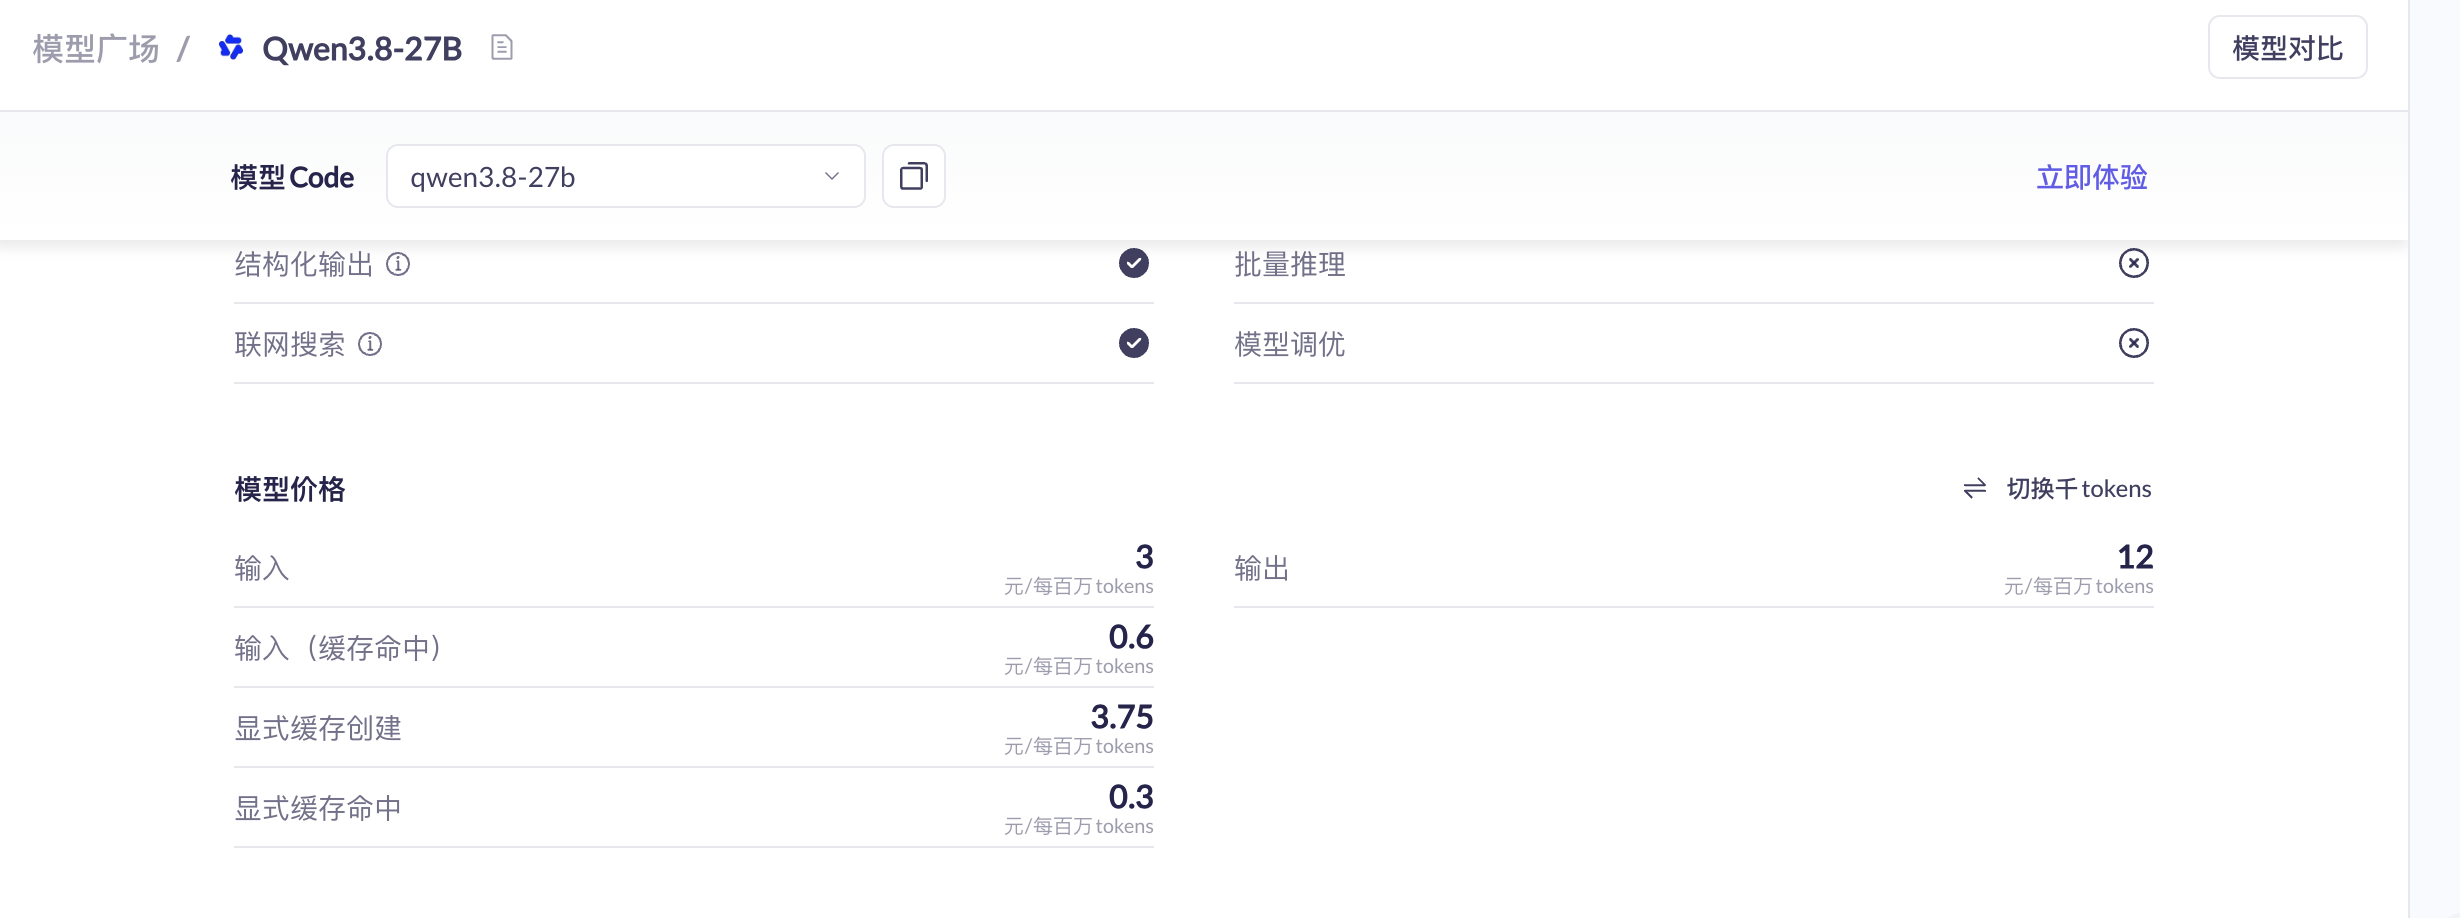Switch pricing to 切换千 tokens

click(x=2079, y=488)
